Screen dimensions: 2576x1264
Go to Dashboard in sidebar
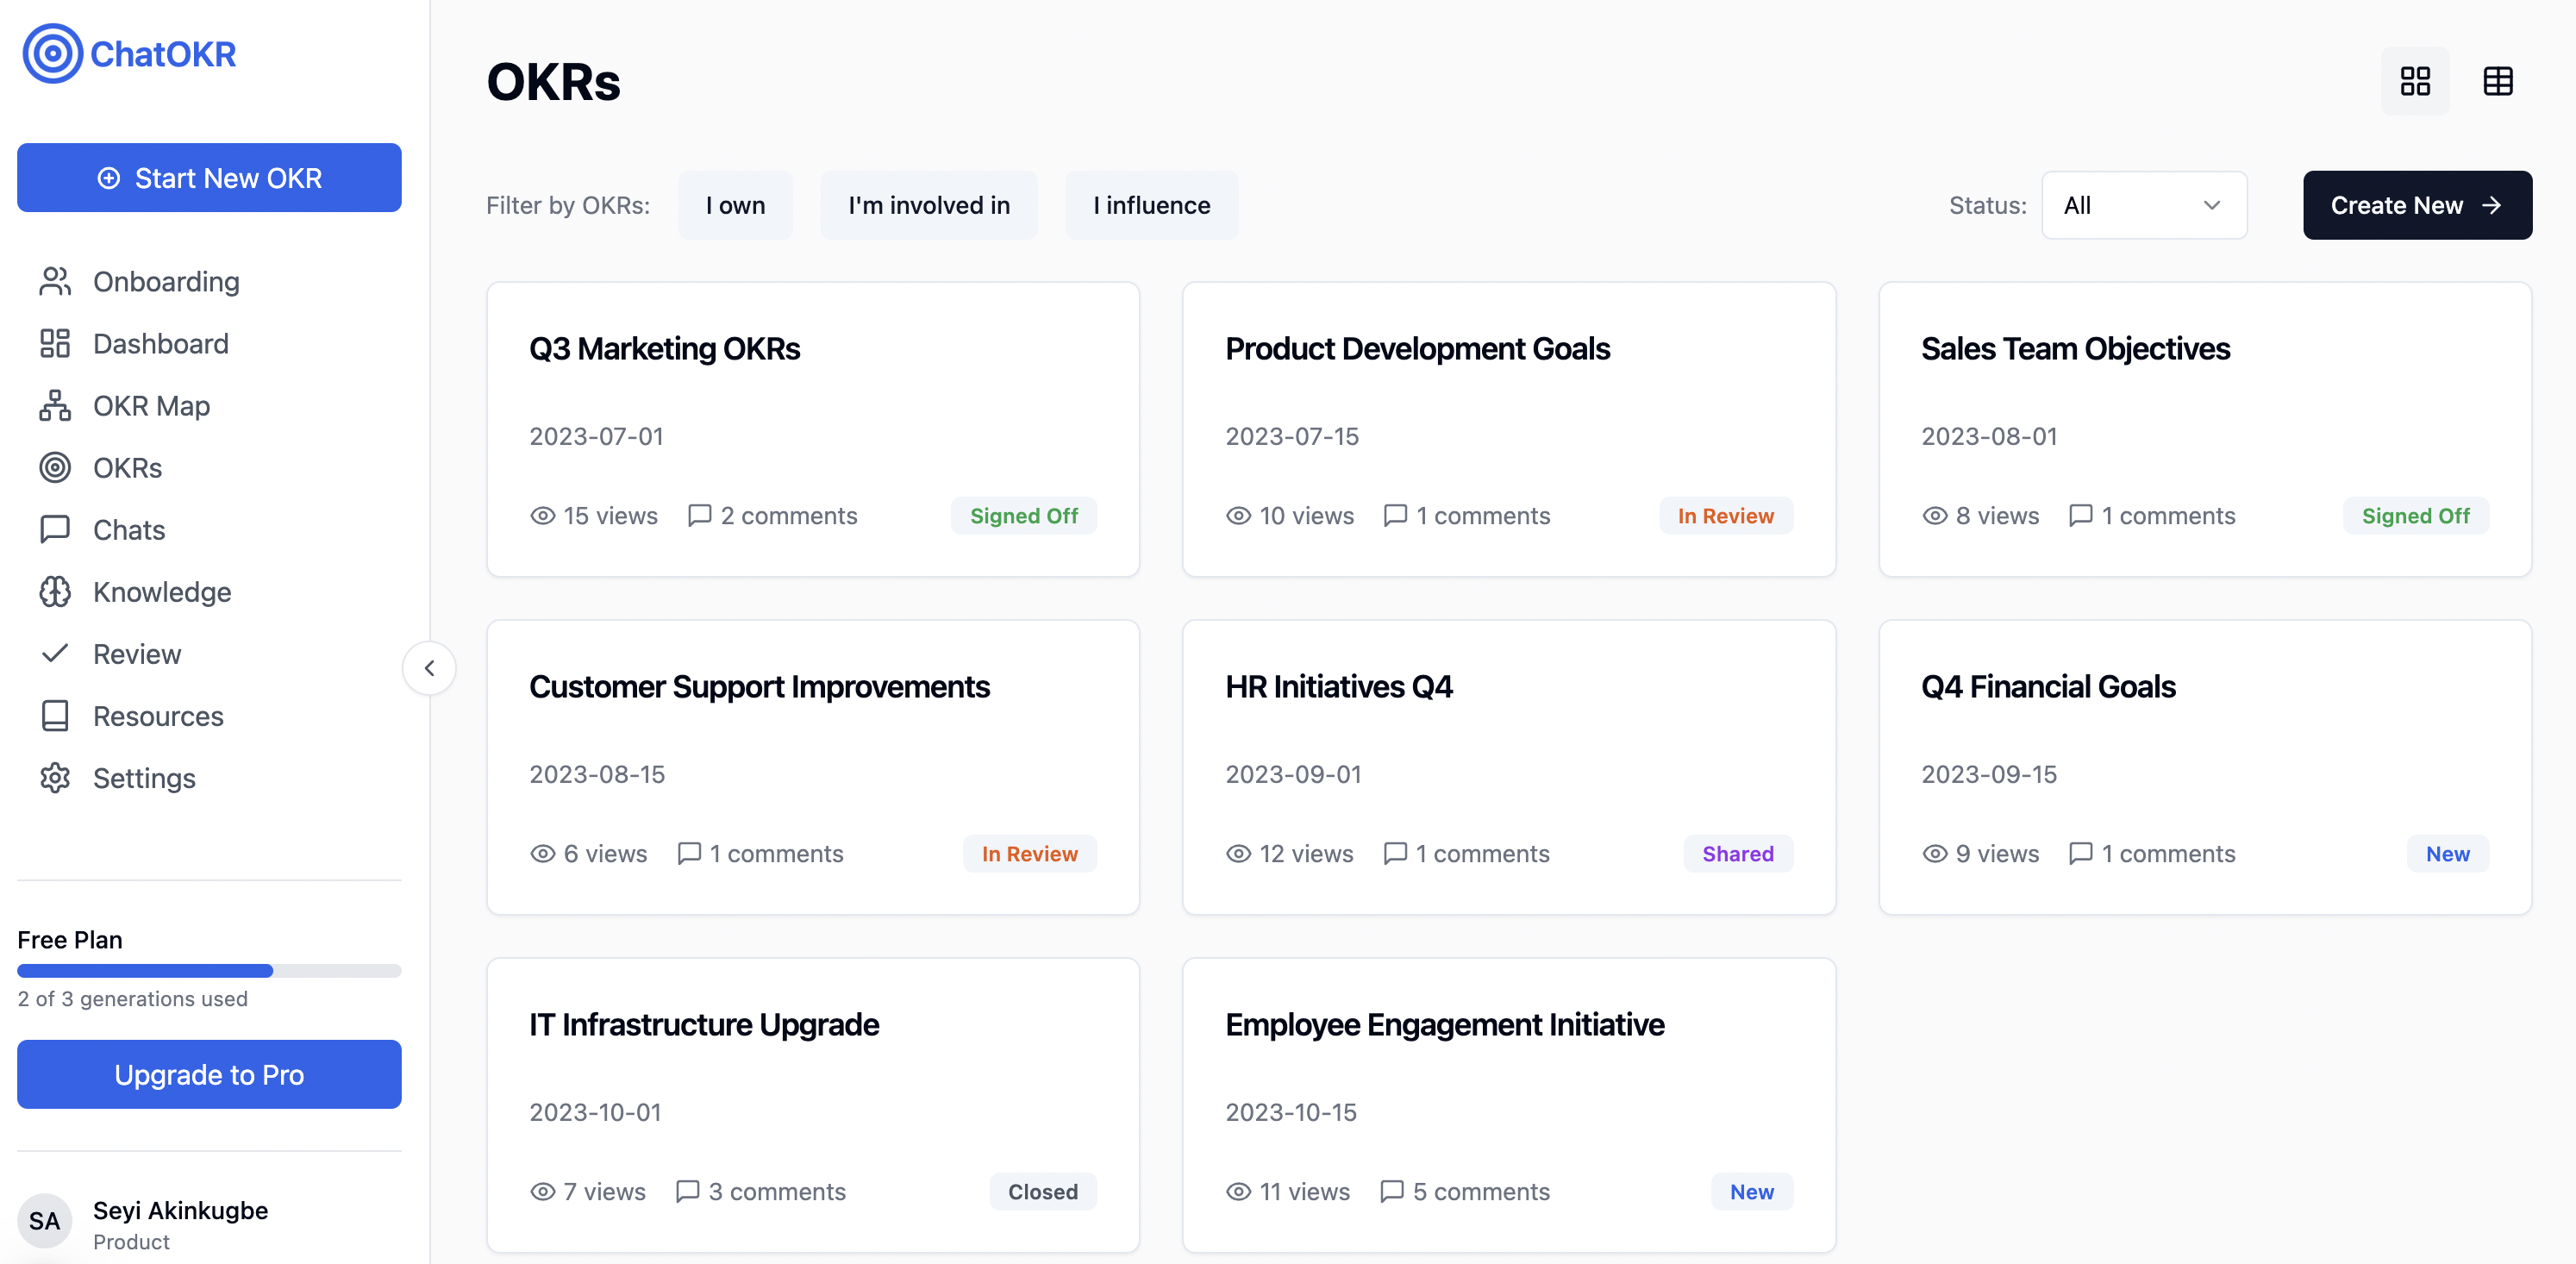click(160, 344)
